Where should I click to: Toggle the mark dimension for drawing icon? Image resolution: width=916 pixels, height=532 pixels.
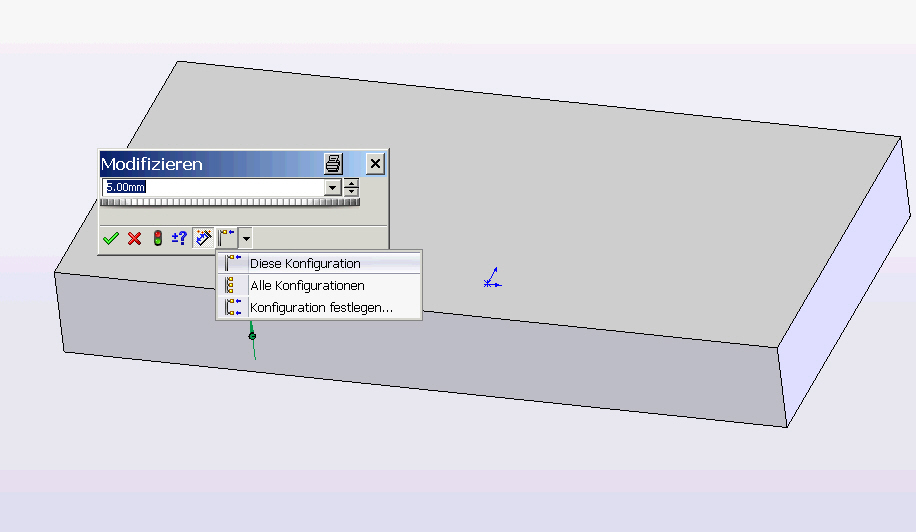(203, 238)
